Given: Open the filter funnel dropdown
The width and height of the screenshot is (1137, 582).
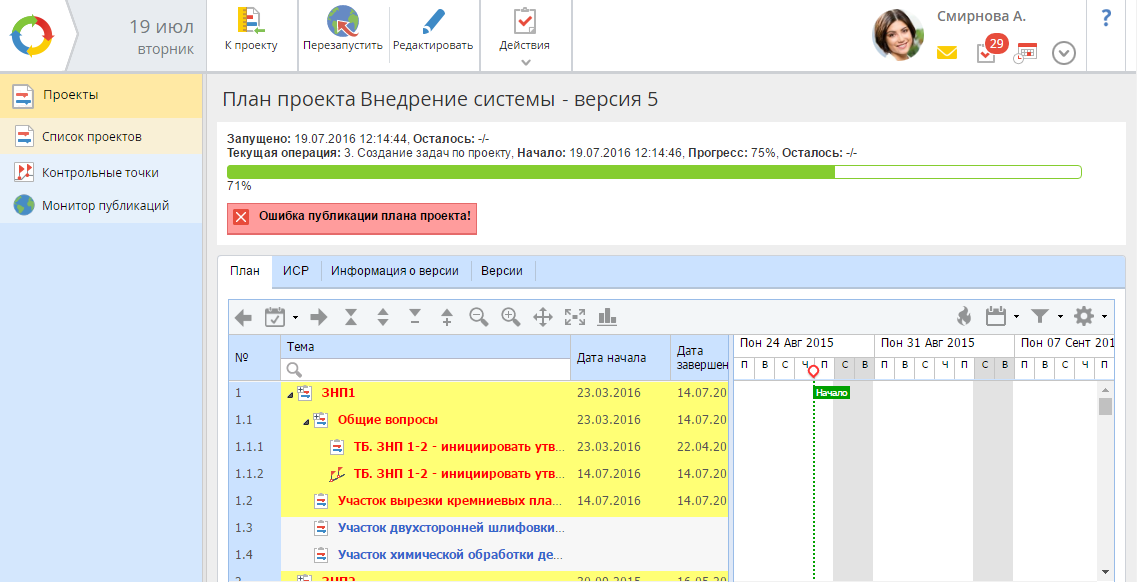Looking at the screenshot, I should coord(1045,317).
